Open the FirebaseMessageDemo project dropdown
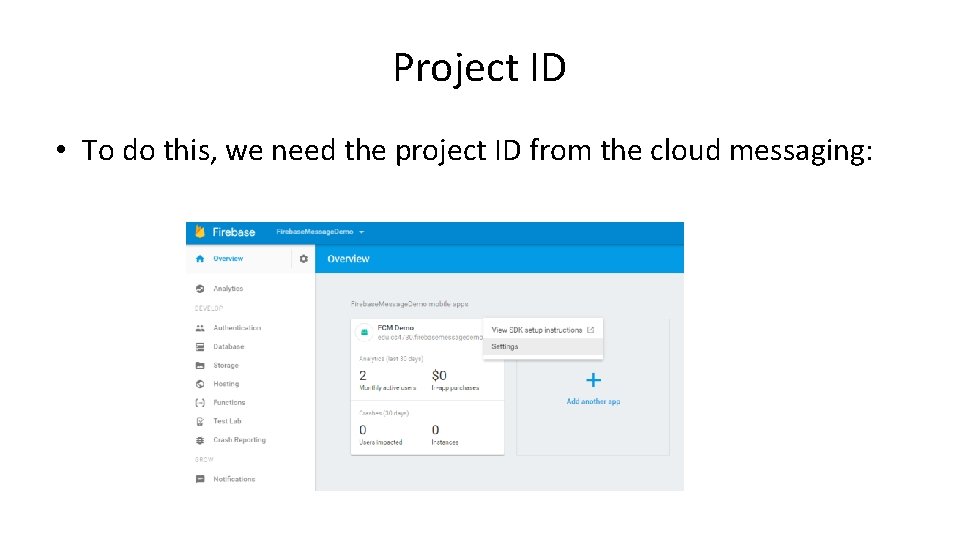960x540 pixels. pyautogui.click(x=320, y=232)
